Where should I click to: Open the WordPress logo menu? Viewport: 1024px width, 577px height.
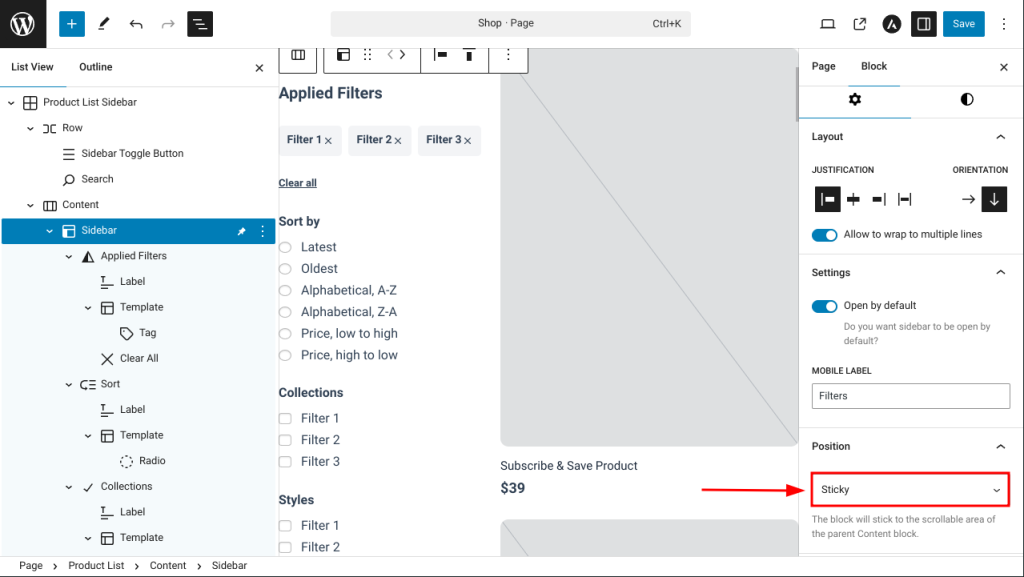[x=23, y=24]
